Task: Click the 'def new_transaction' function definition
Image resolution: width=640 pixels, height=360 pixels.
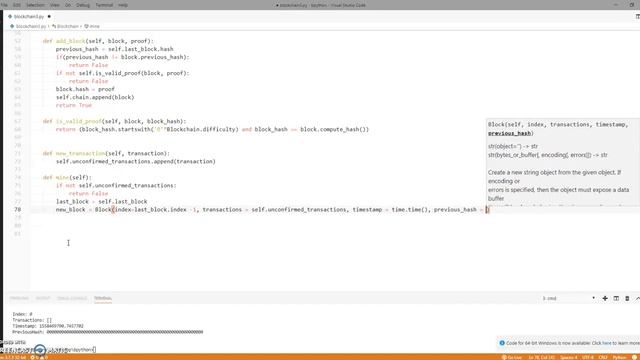Action: 106,153
